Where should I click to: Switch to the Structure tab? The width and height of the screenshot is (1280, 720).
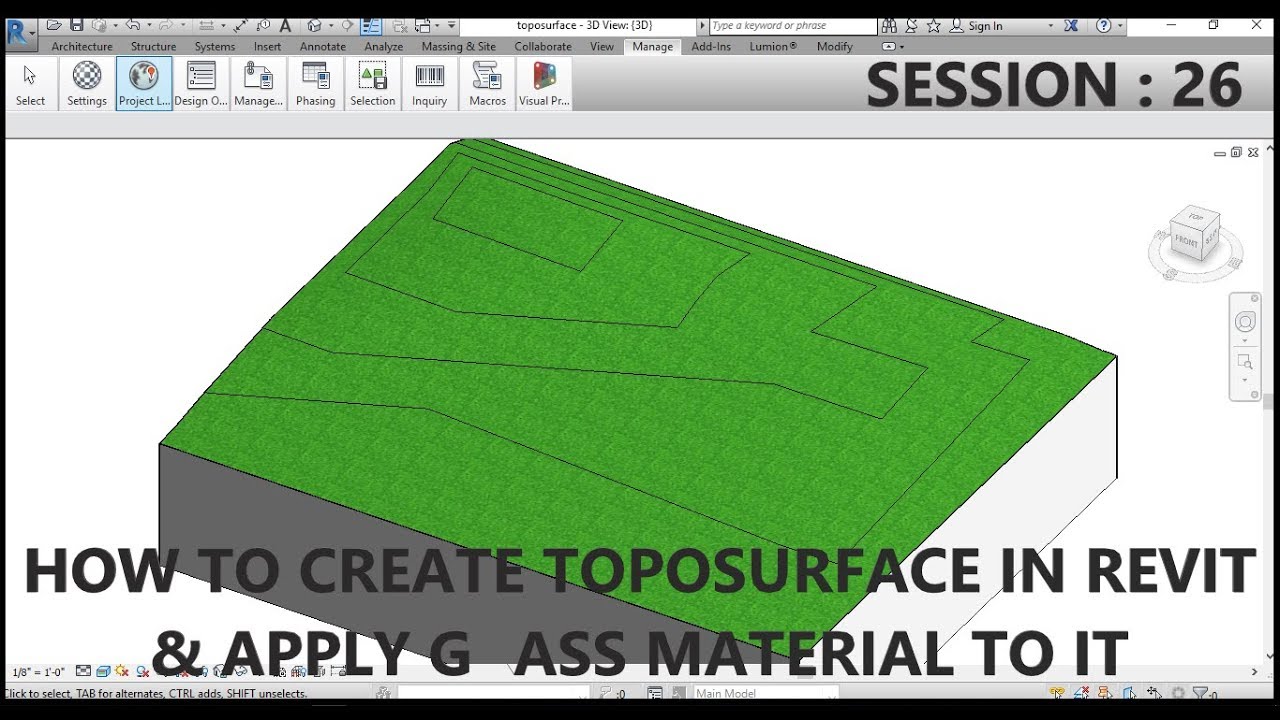coord(153,46)
